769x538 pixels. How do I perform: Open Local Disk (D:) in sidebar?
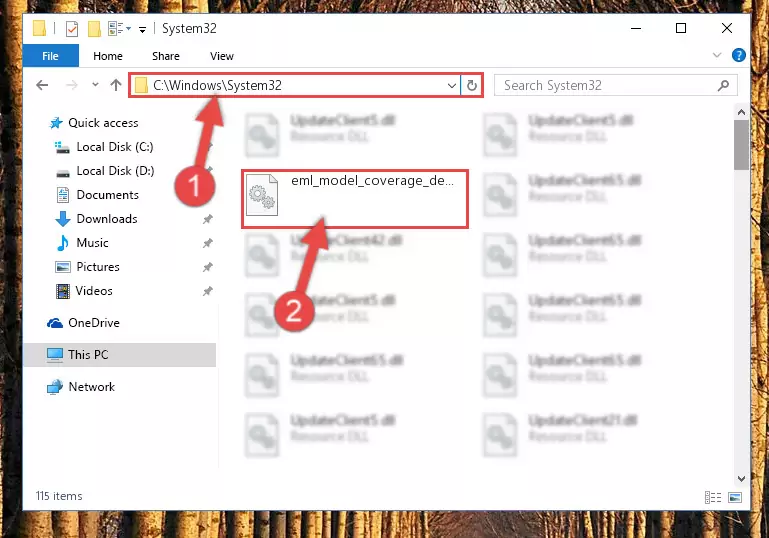(x=115, y=171)
